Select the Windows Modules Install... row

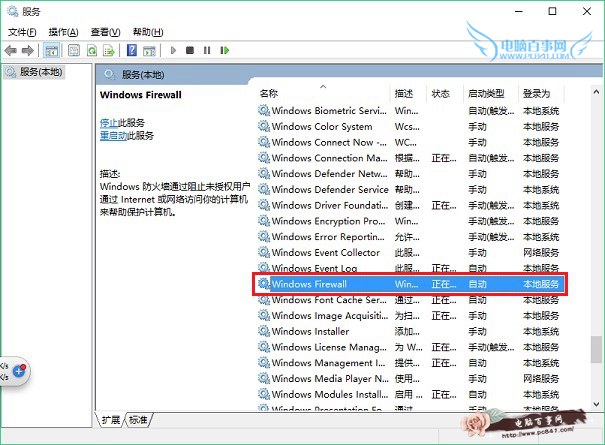(410, 394)
